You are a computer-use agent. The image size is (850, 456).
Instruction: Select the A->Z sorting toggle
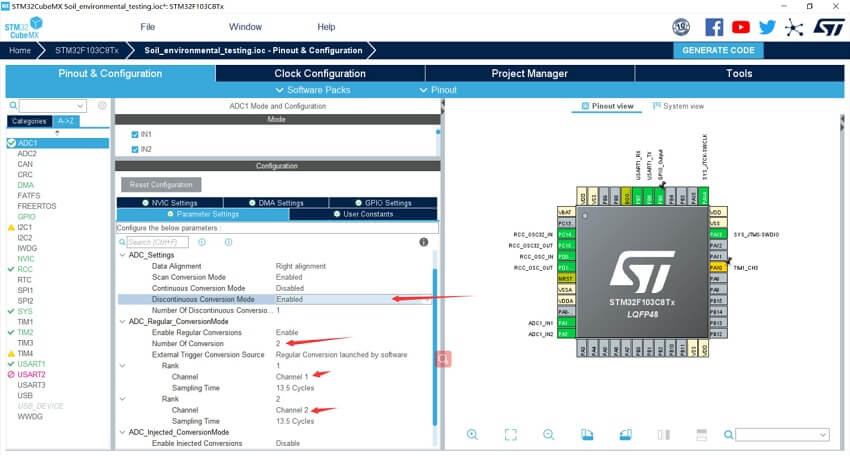coord(66,121)
